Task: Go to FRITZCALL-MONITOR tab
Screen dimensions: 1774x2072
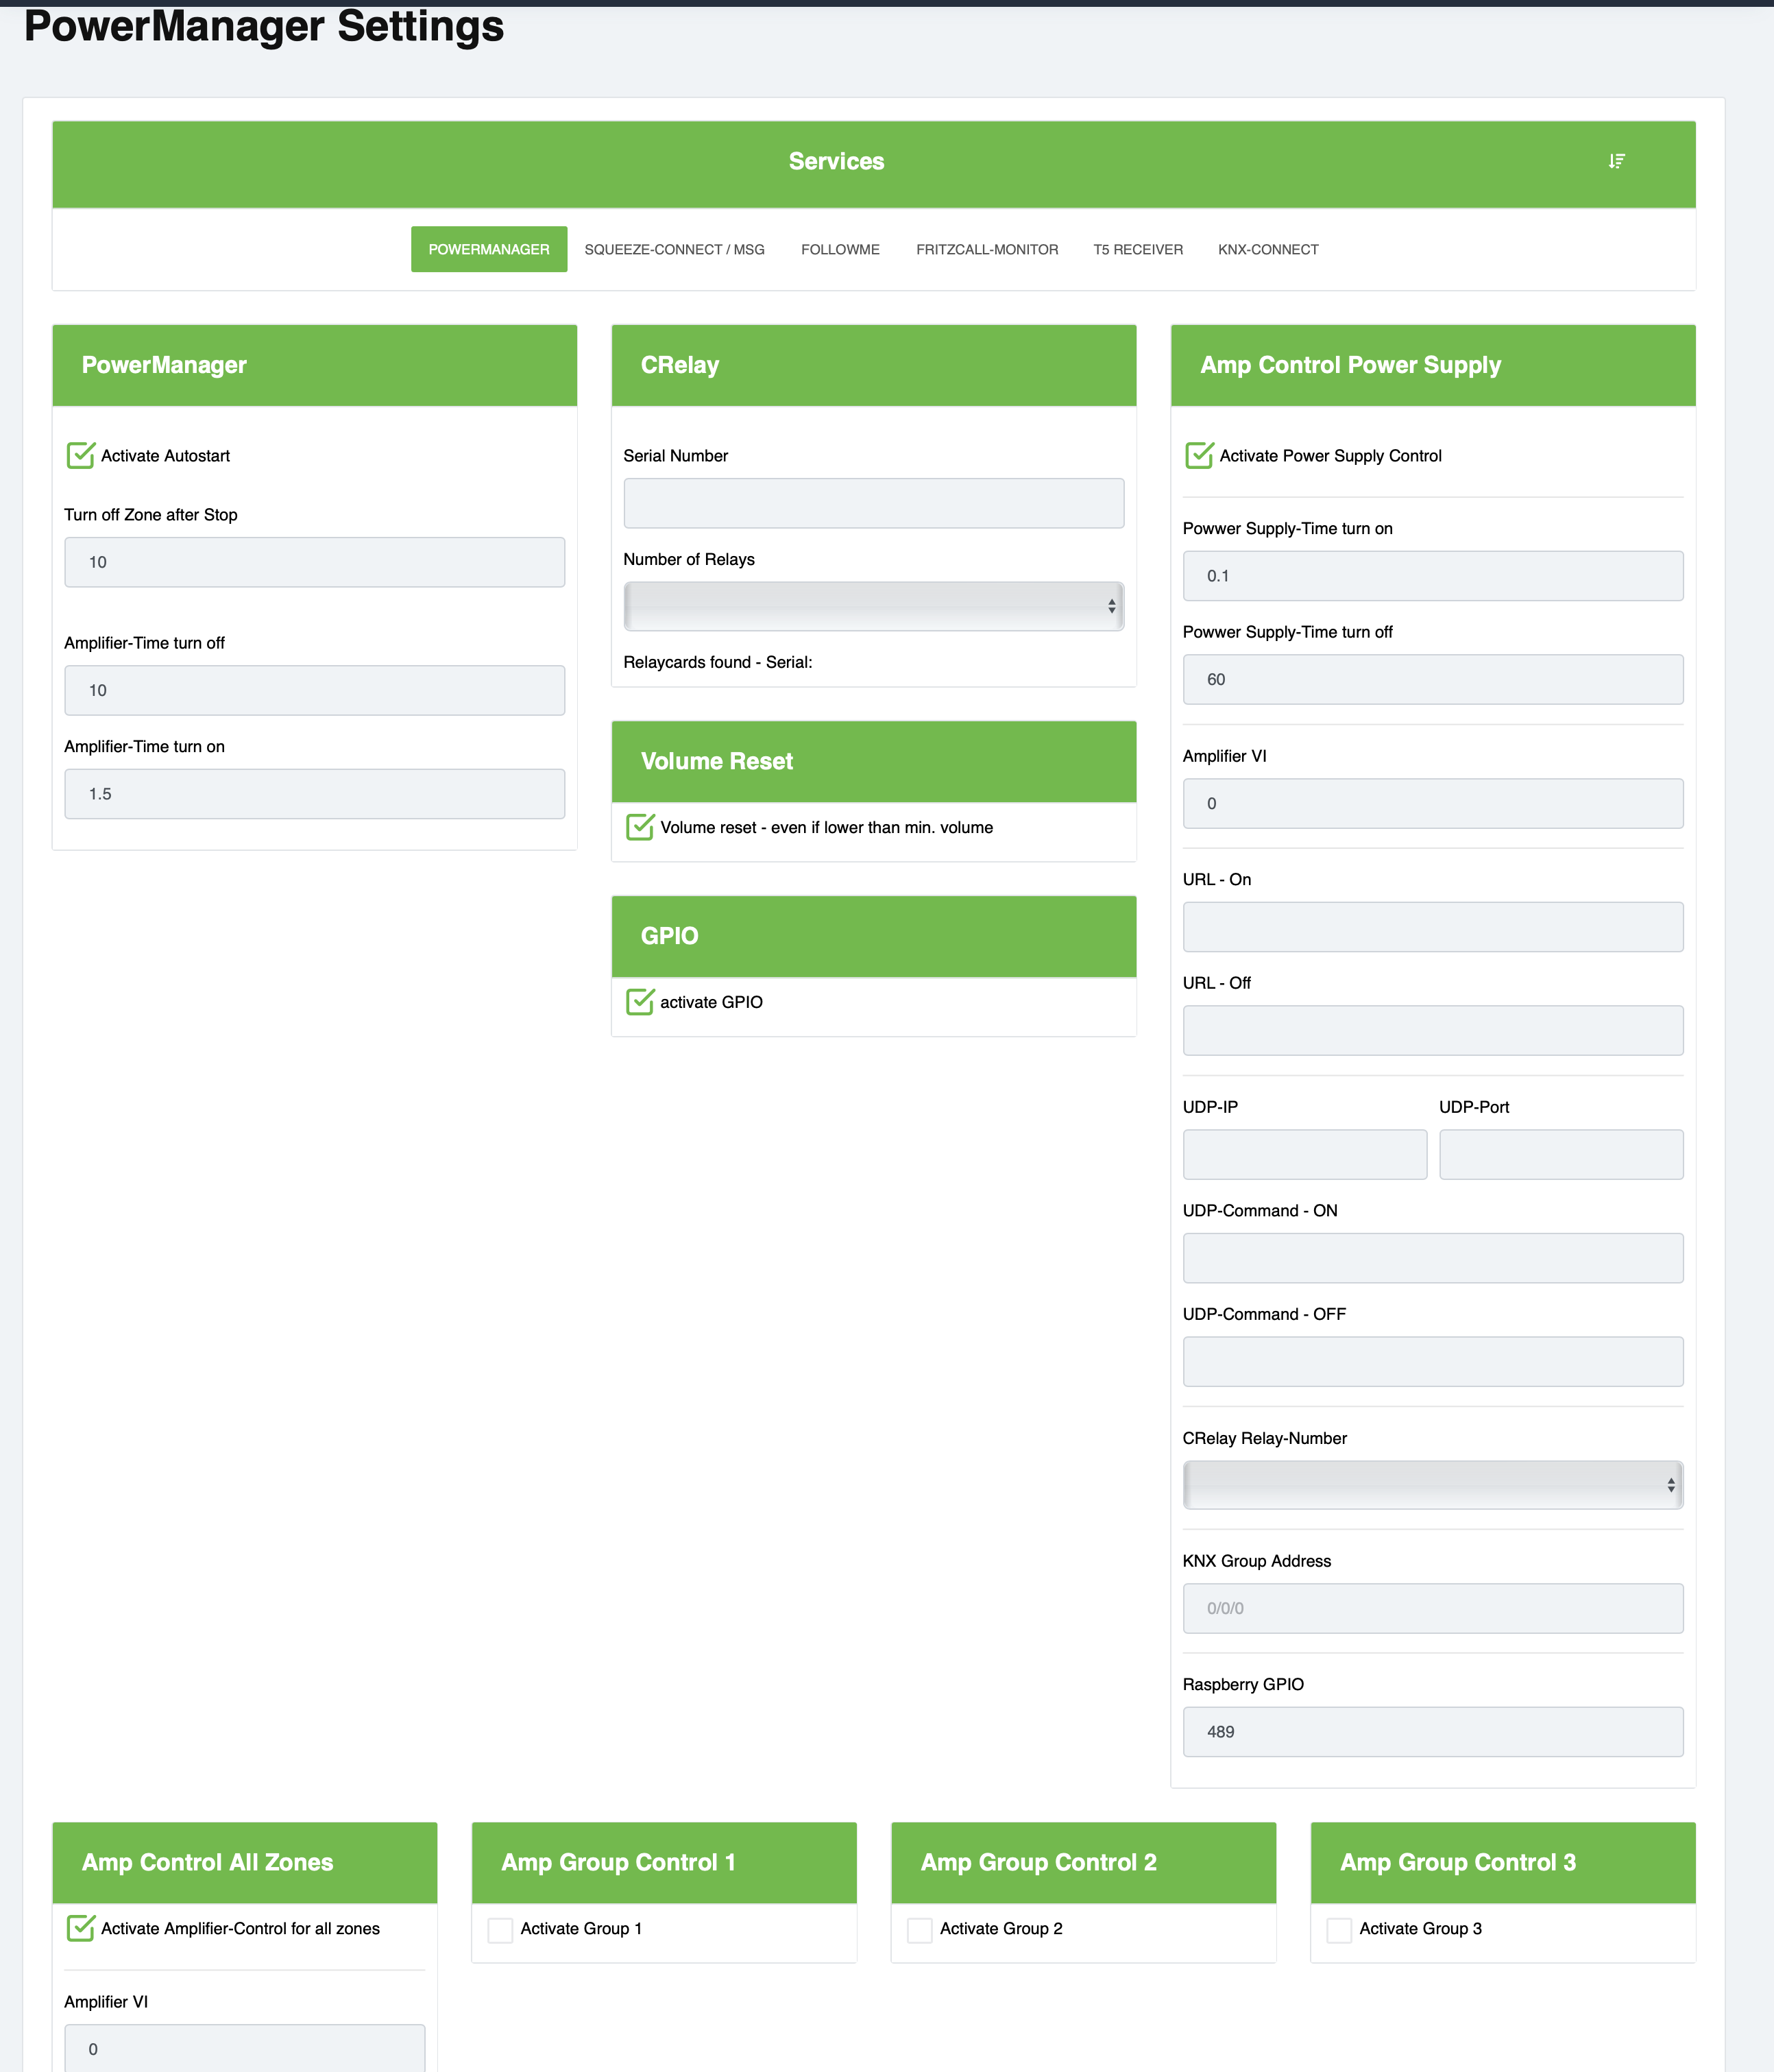Action: 986,249
